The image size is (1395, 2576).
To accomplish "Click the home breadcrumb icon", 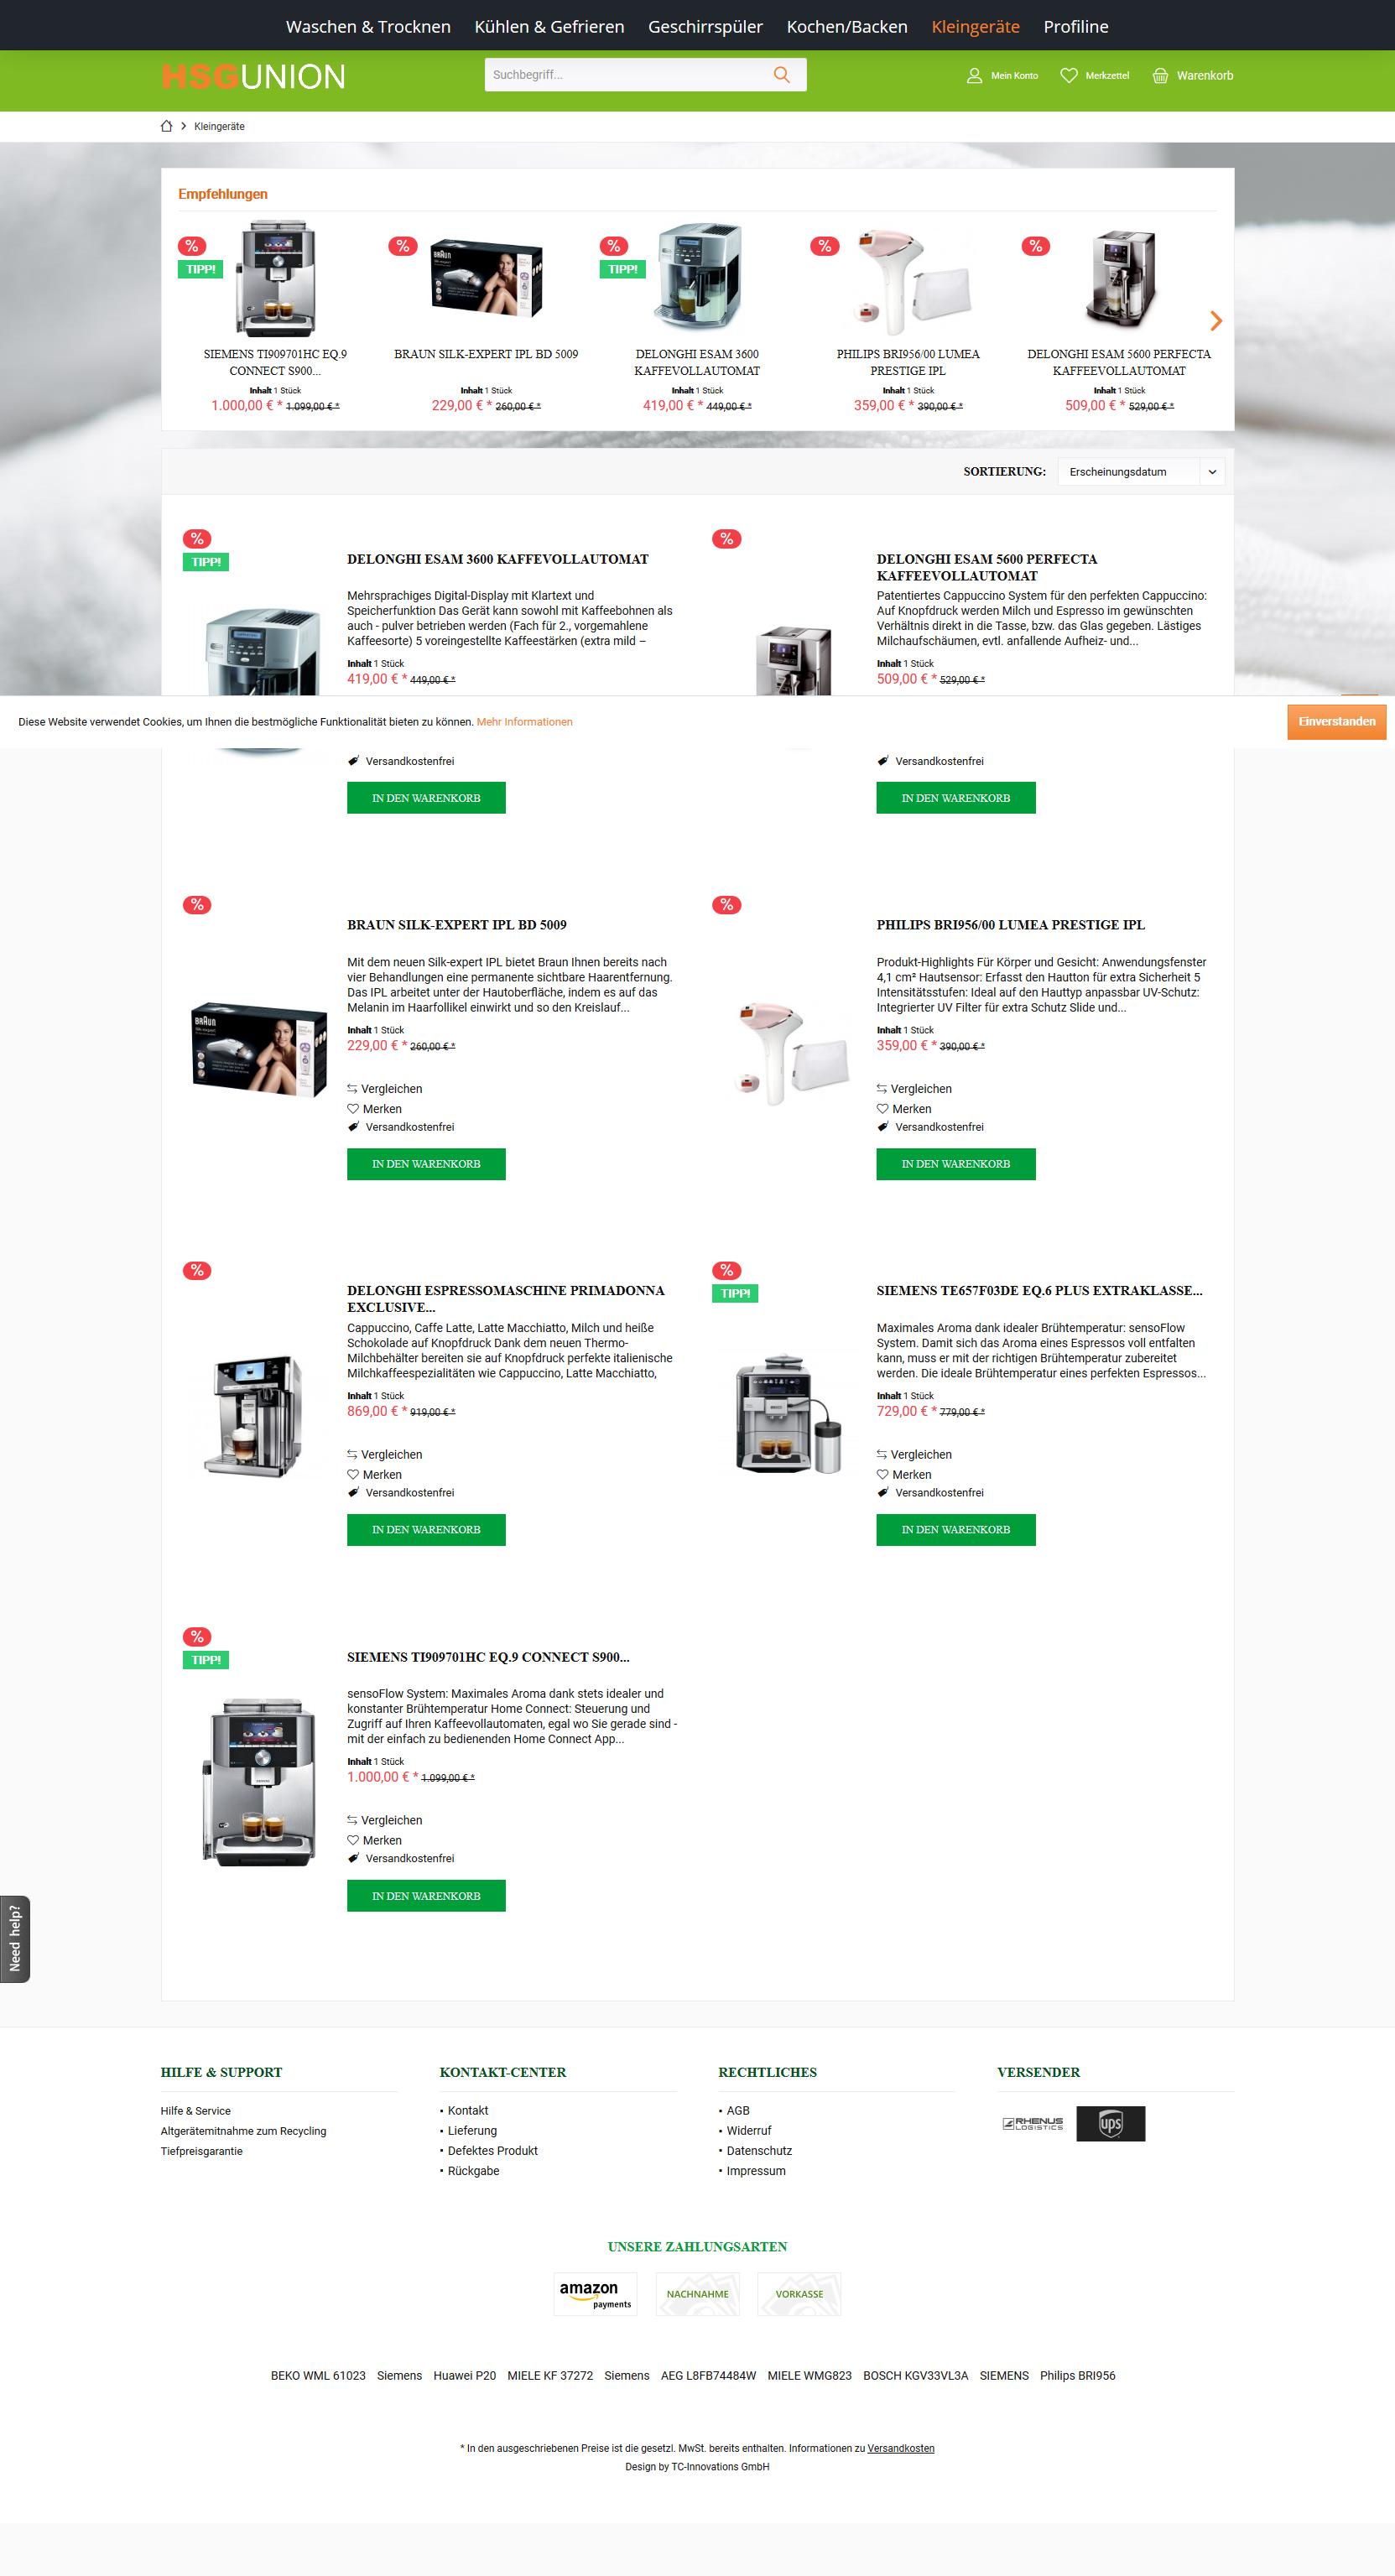I will coord(167,126).
